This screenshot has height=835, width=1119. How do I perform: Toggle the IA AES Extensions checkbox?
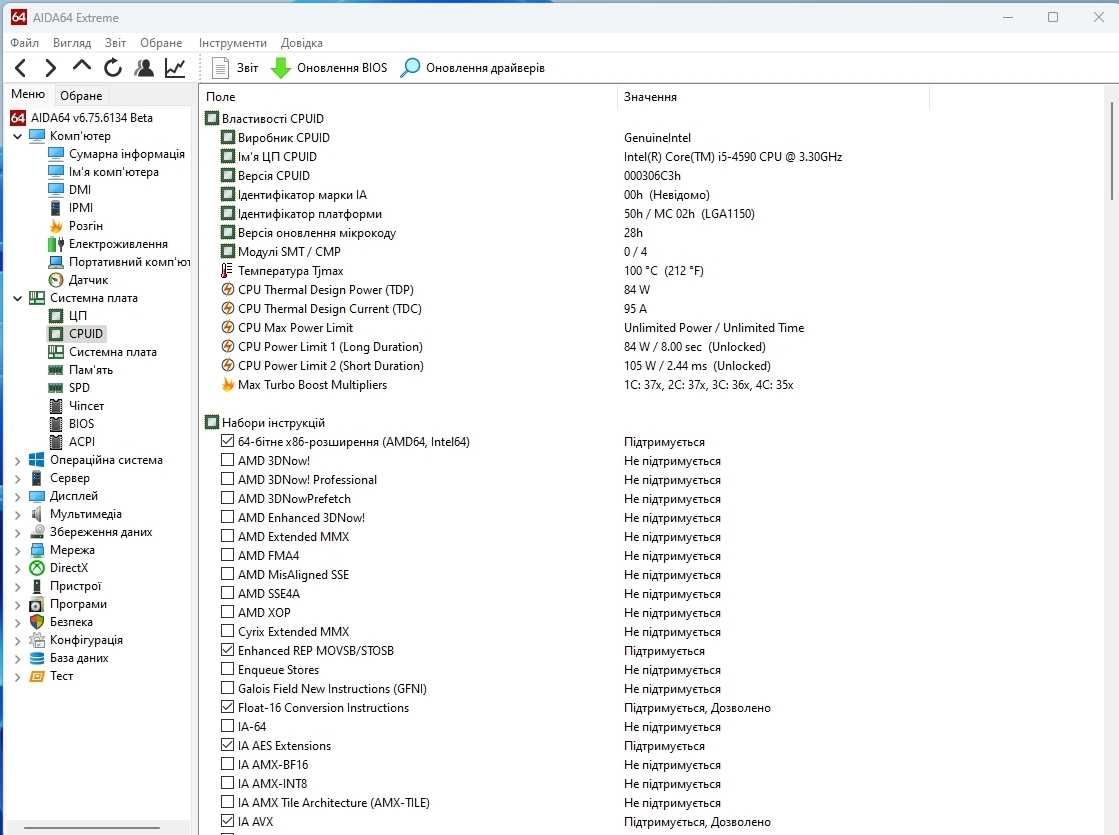click(227, 745)
